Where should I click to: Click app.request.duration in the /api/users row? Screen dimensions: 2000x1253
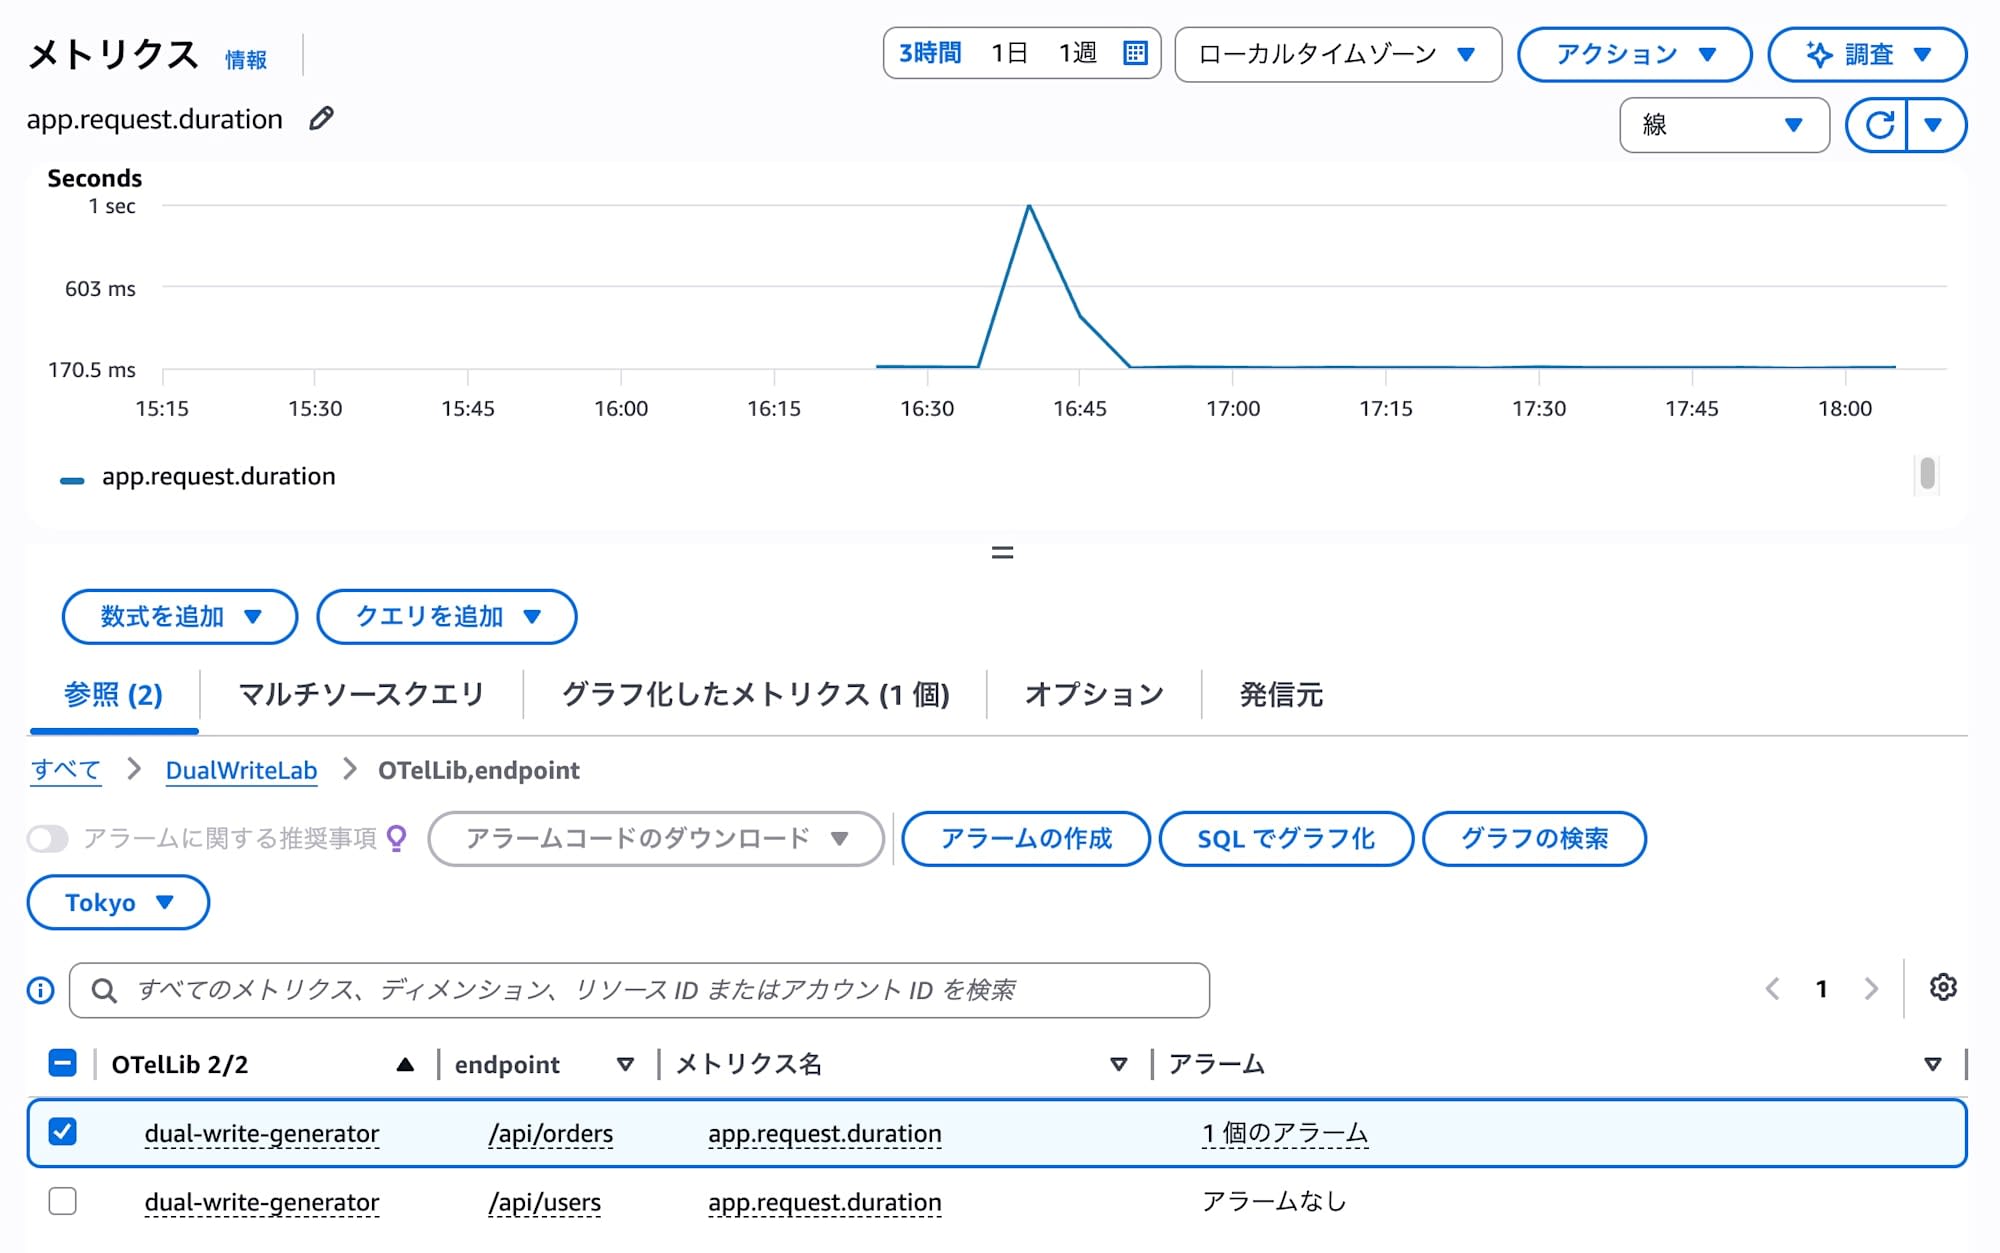(x=825, y=1202)
